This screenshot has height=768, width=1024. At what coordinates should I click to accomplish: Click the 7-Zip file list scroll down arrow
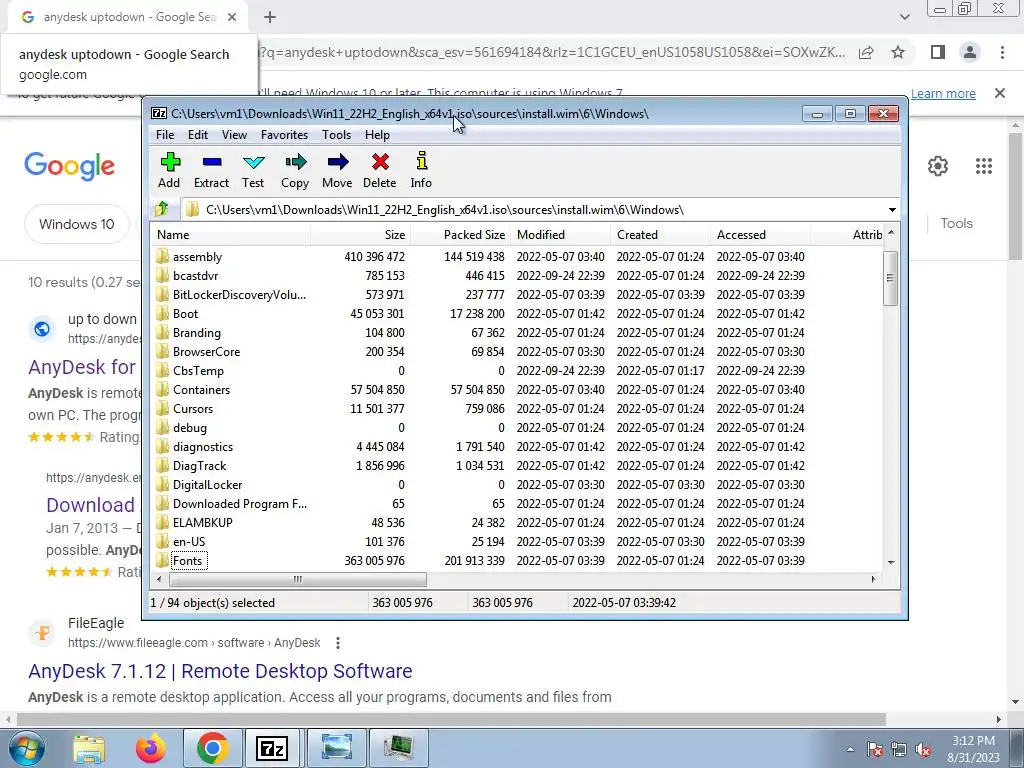point(891,562)
